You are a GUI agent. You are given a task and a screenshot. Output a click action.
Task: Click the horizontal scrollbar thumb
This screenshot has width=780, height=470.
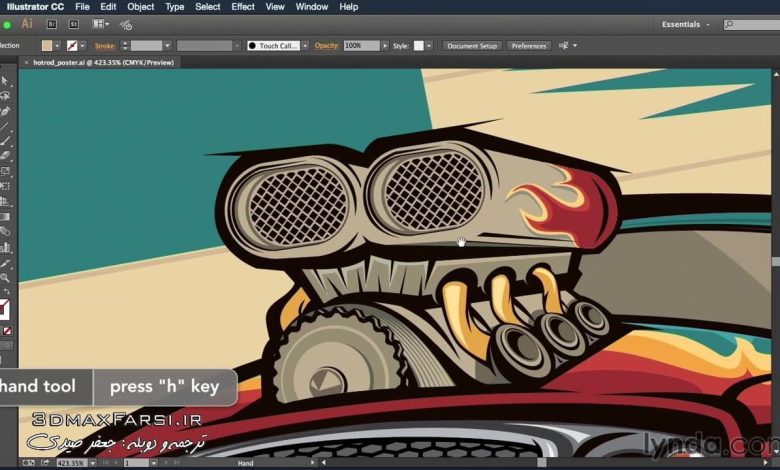click(542, 463)
